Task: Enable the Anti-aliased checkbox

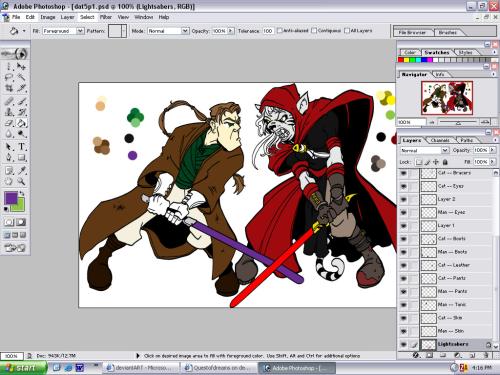Action: click(280, 30)
